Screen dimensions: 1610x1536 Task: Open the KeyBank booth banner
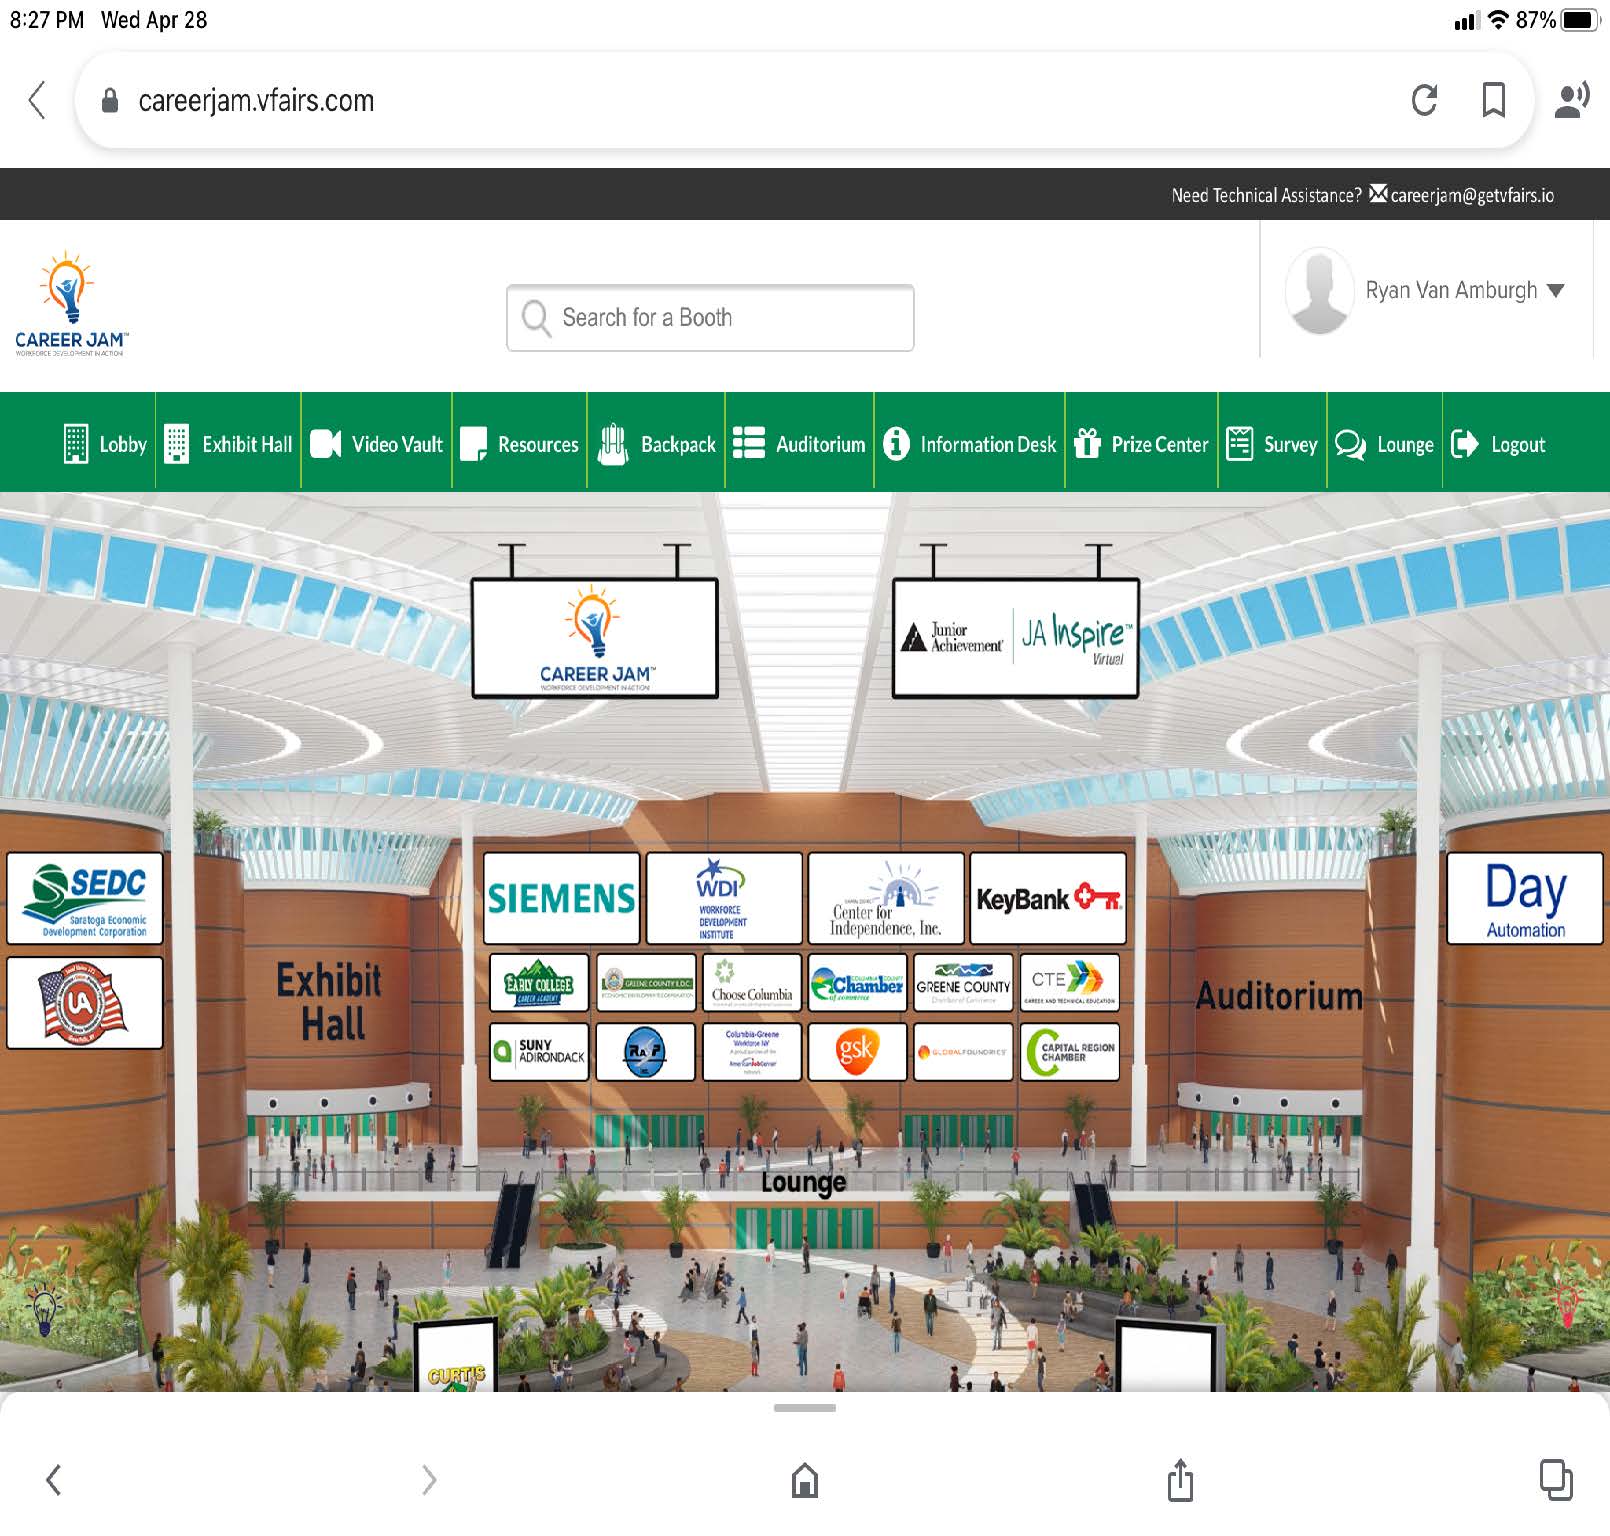pyautogui.click(x=1047, y=898)
